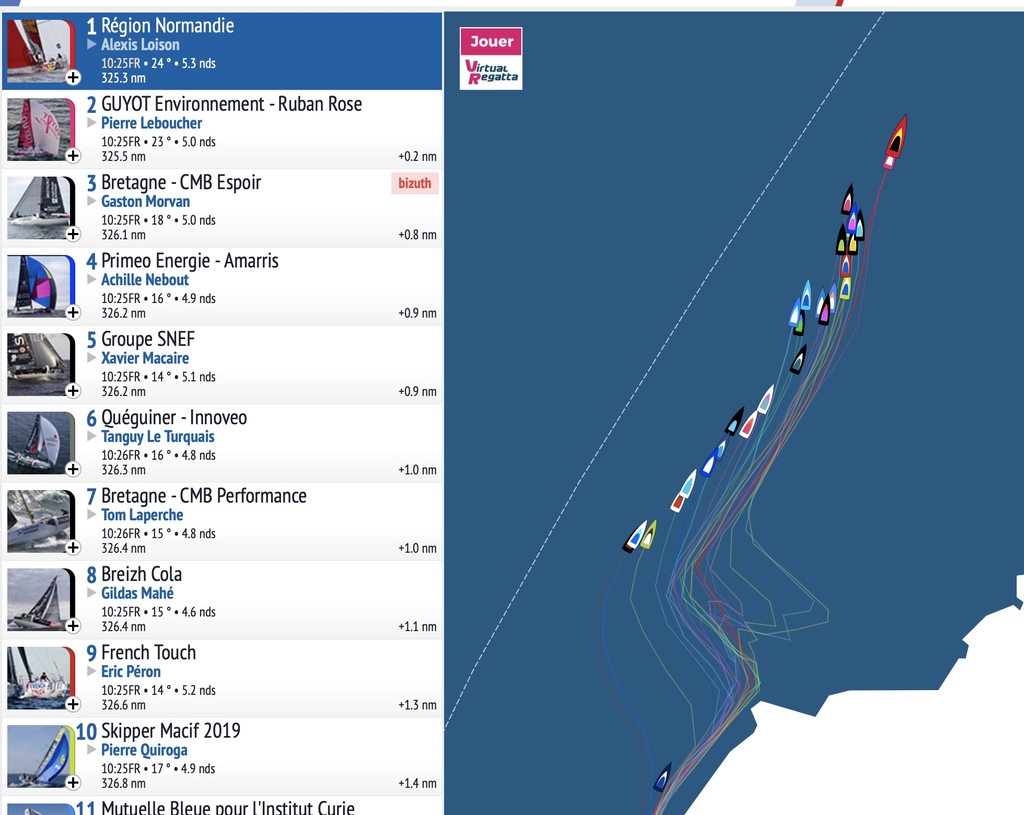Click plus icon on Bretagne CMB Espoir photo
Screen dimensions: 1024x815
click(73, 234)
